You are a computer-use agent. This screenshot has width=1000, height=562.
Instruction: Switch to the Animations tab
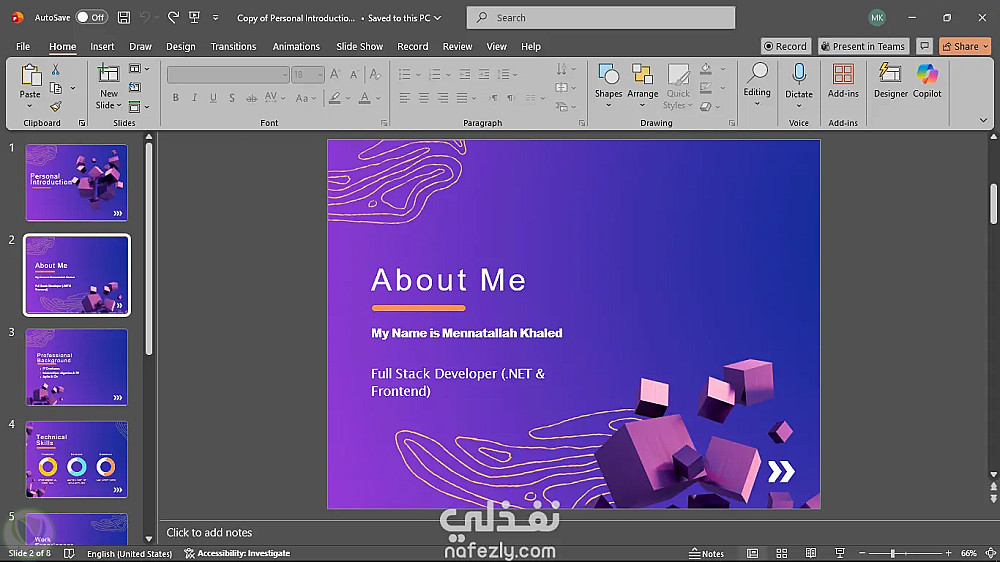tap(296, 46)
